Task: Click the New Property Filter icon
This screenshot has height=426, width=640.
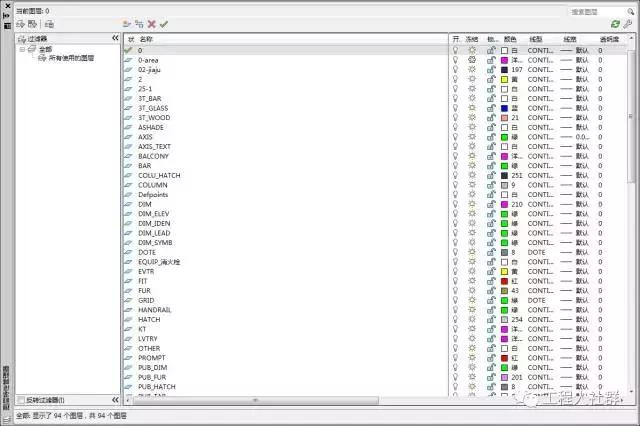Action: tap(20, 24)
